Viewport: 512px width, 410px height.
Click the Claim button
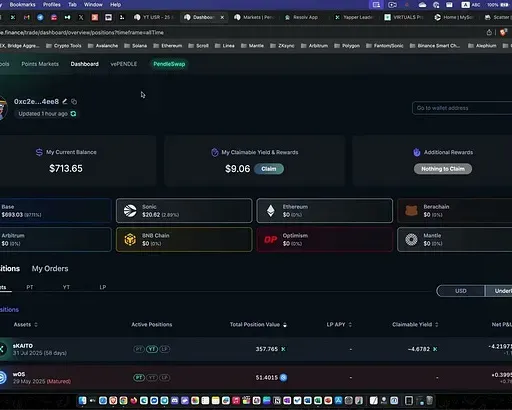(x=269, y=169)
